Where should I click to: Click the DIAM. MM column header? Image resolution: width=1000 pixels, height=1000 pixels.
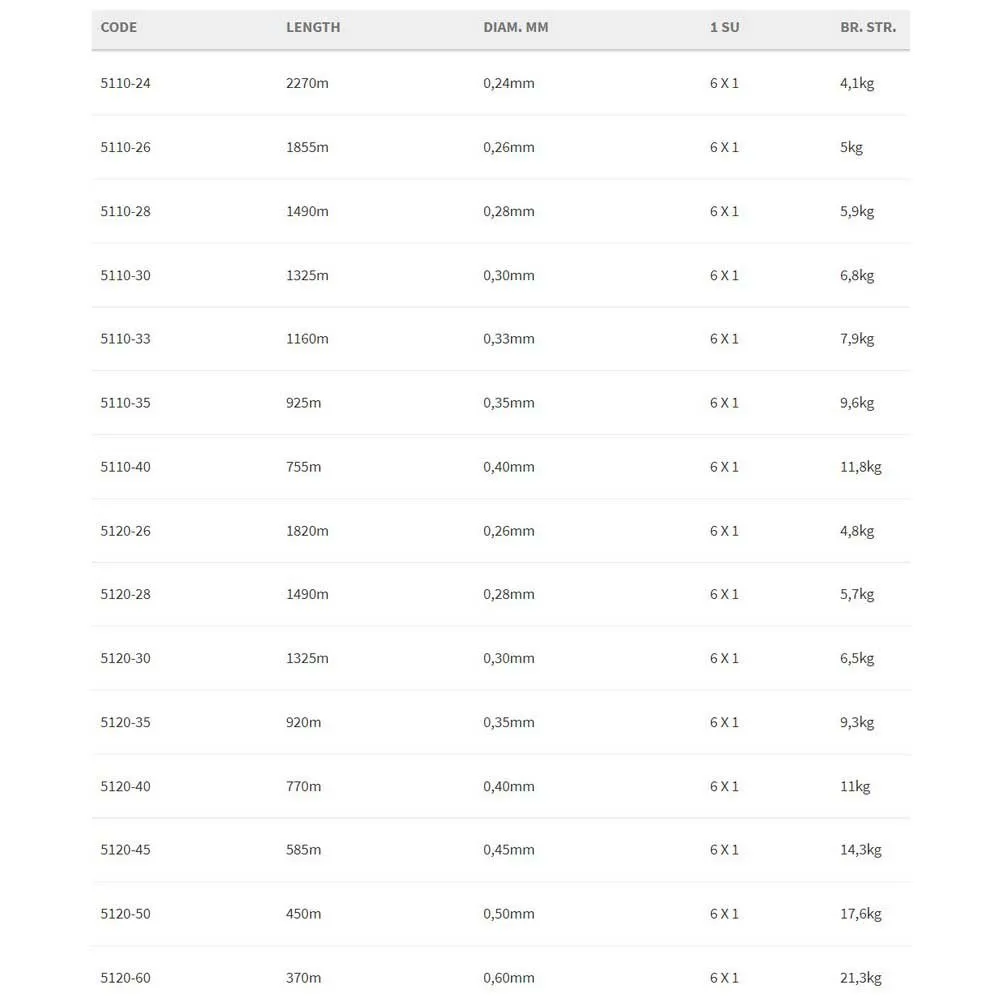(516, 27)
